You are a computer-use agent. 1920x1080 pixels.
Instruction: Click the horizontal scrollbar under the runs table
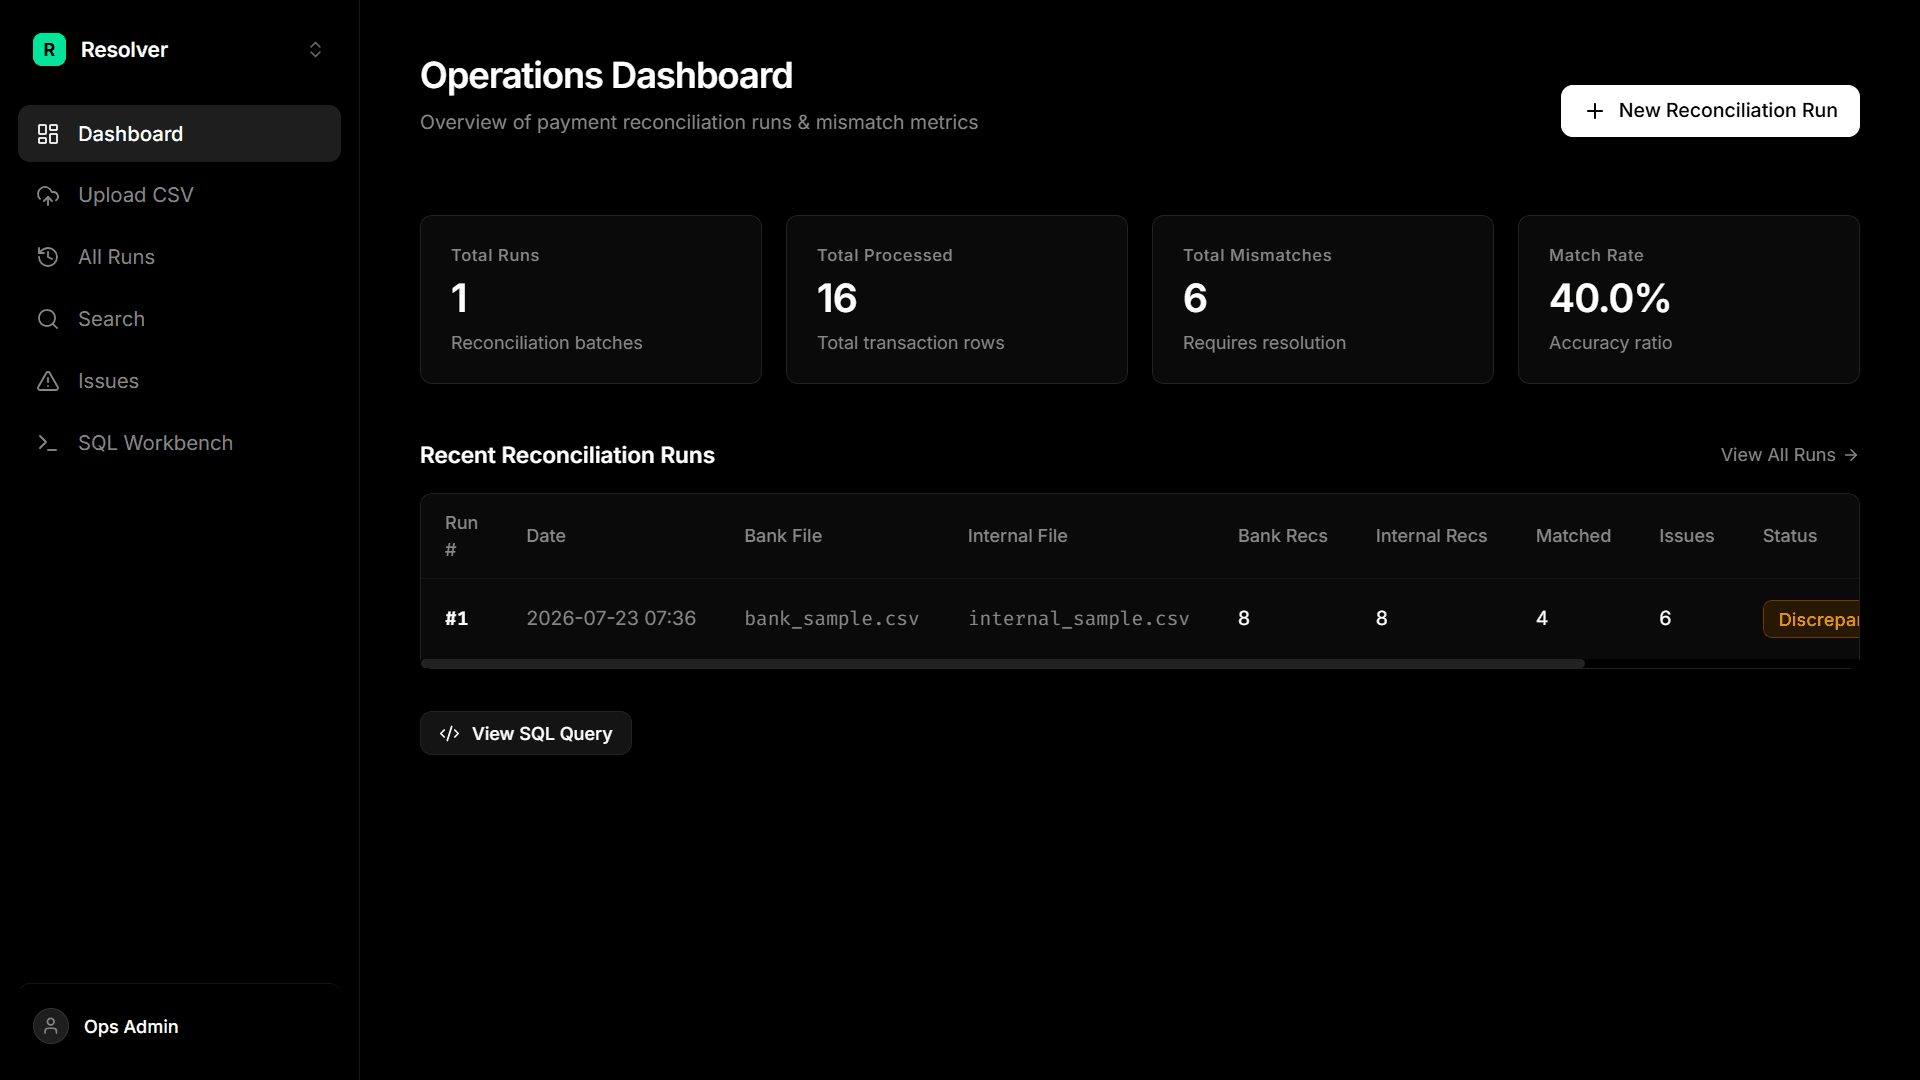coord(1003,664)
